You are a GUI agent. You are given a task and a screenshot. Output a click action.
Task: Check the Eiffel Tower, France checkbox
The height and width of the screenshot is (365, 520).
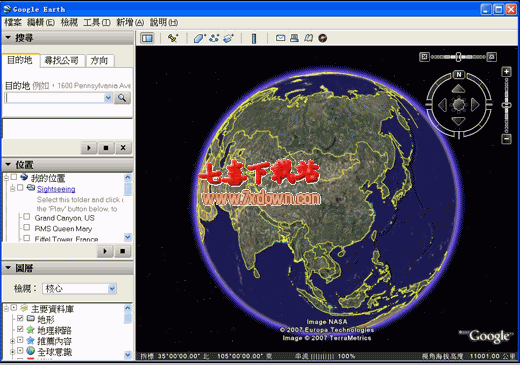coord(27,238)
